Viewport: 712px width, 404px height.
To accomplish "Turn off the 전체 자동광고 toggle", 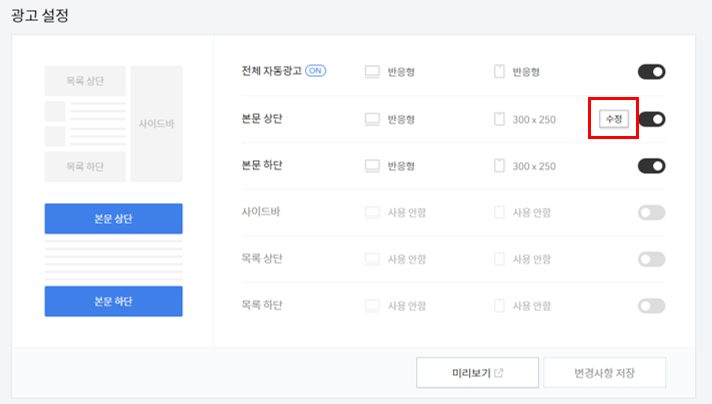I will point(652,72).
